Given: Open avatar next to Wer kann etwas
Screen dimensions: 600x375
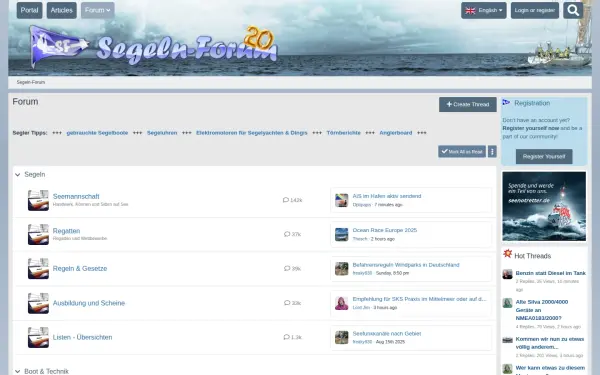Looking at the screenshot, I should click(x=507, y=368).
